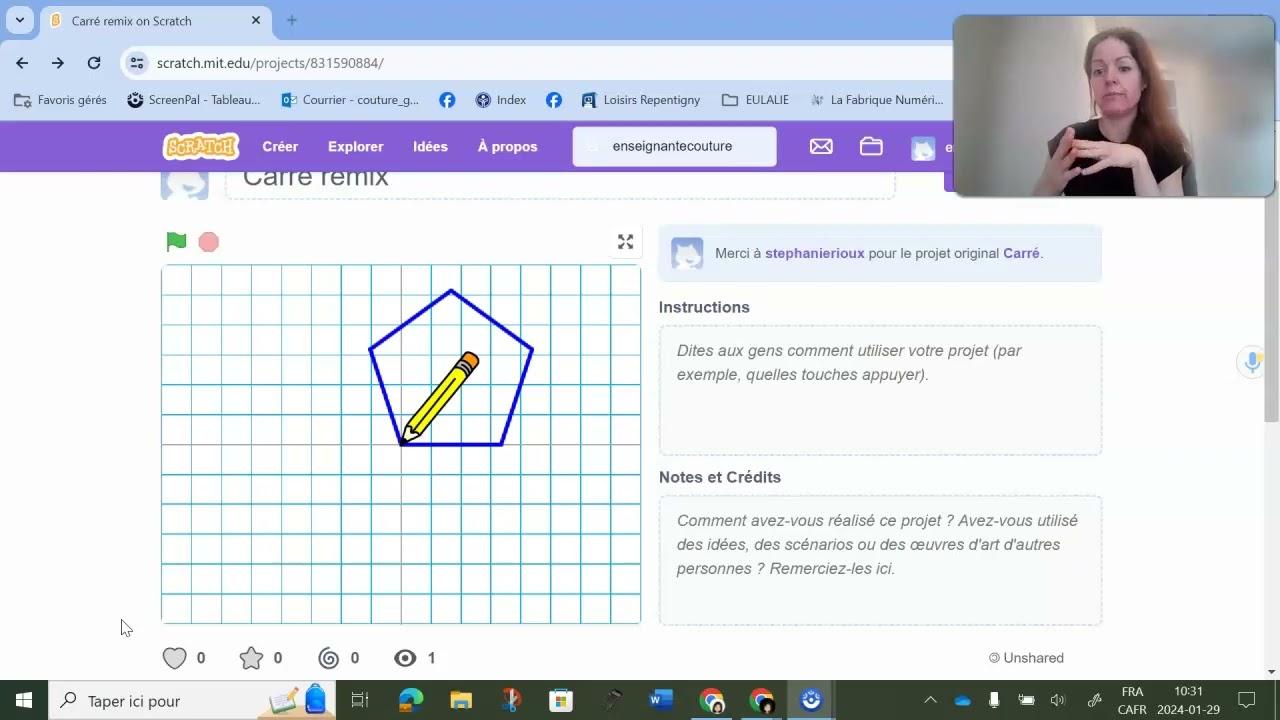Open Loisirs Repentigny bookmark
The width and height of the screenshot is (1280, 720).
(641, 100)
